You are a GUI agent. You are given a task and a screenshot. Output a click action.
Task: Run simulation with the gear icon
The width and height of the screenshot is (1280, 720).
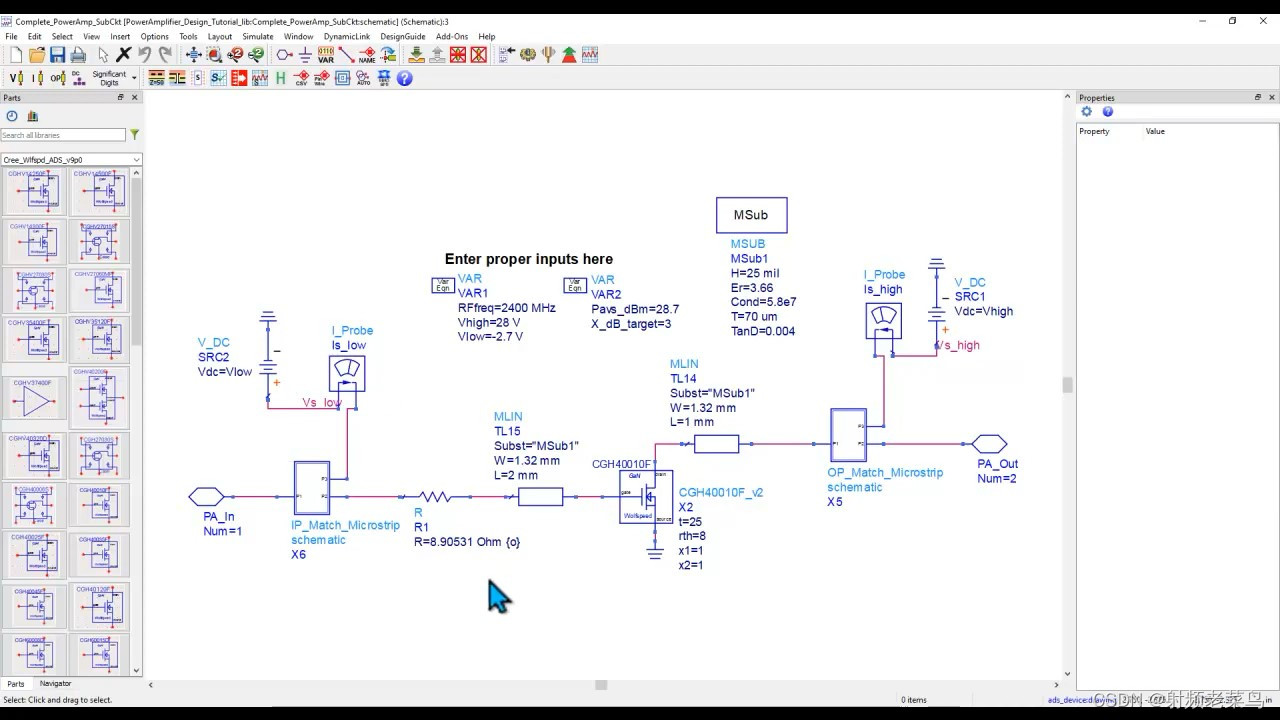(527, 55)
